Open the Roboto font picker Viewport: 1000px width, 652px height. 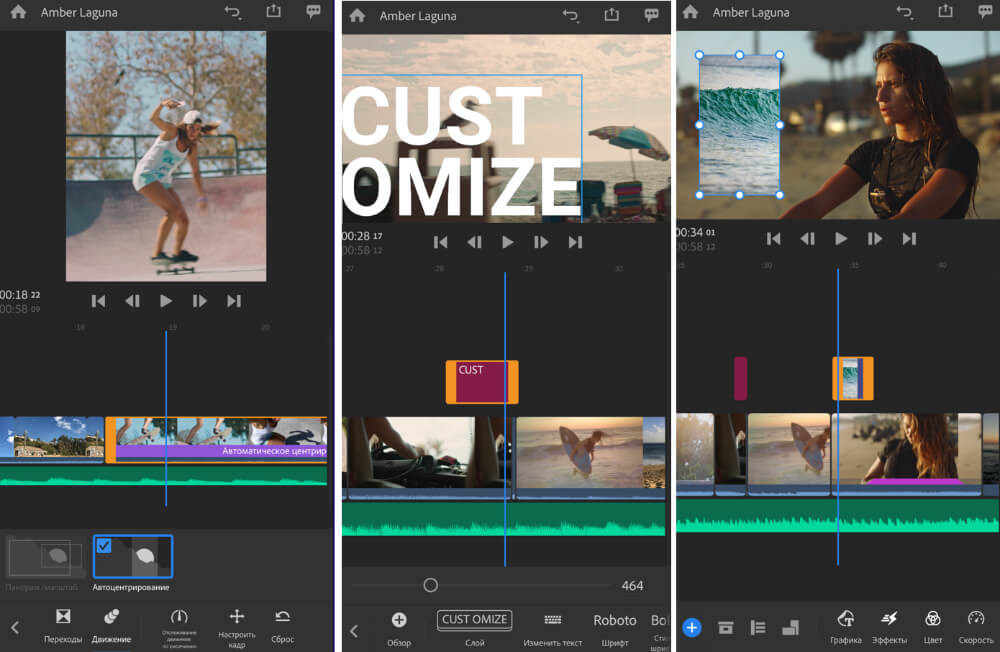615,620
